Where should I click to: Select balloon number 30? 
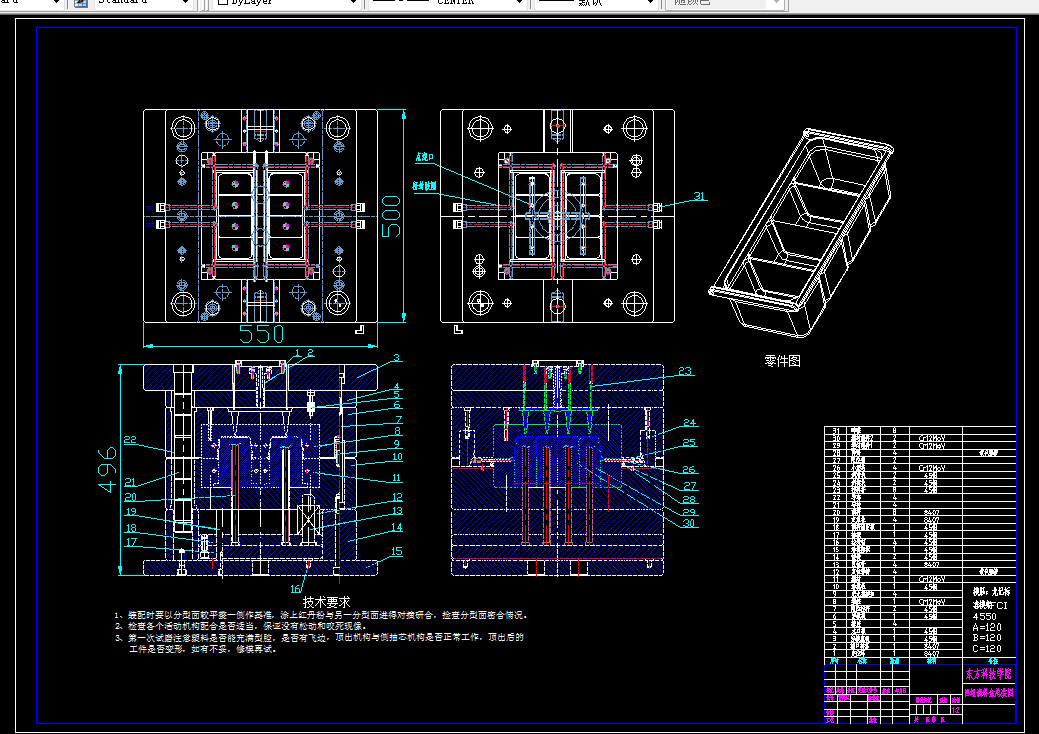pos(689,523)
